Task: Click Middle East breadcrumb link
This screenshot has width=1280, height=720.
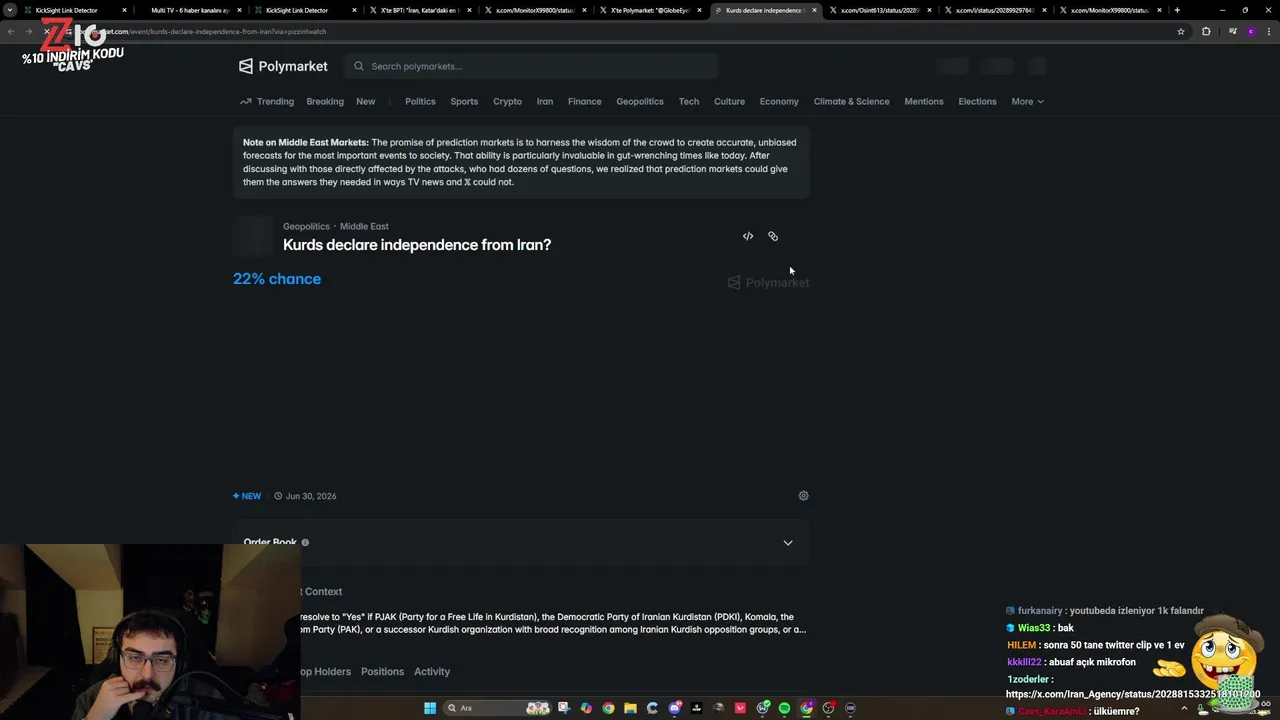Action: coord(364,226)
